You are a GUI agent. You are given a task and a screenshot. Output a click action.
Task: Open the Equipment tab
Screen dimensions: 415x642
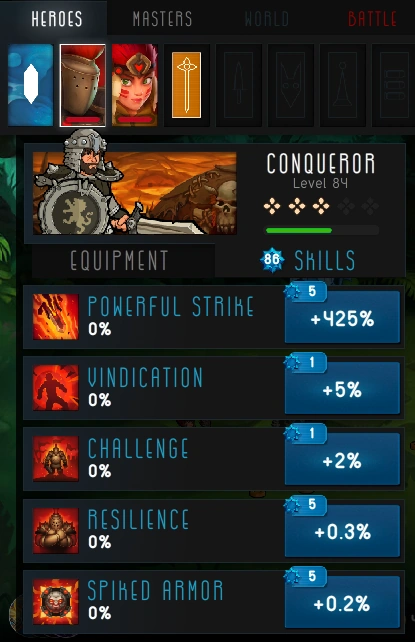tap(119, 260)
